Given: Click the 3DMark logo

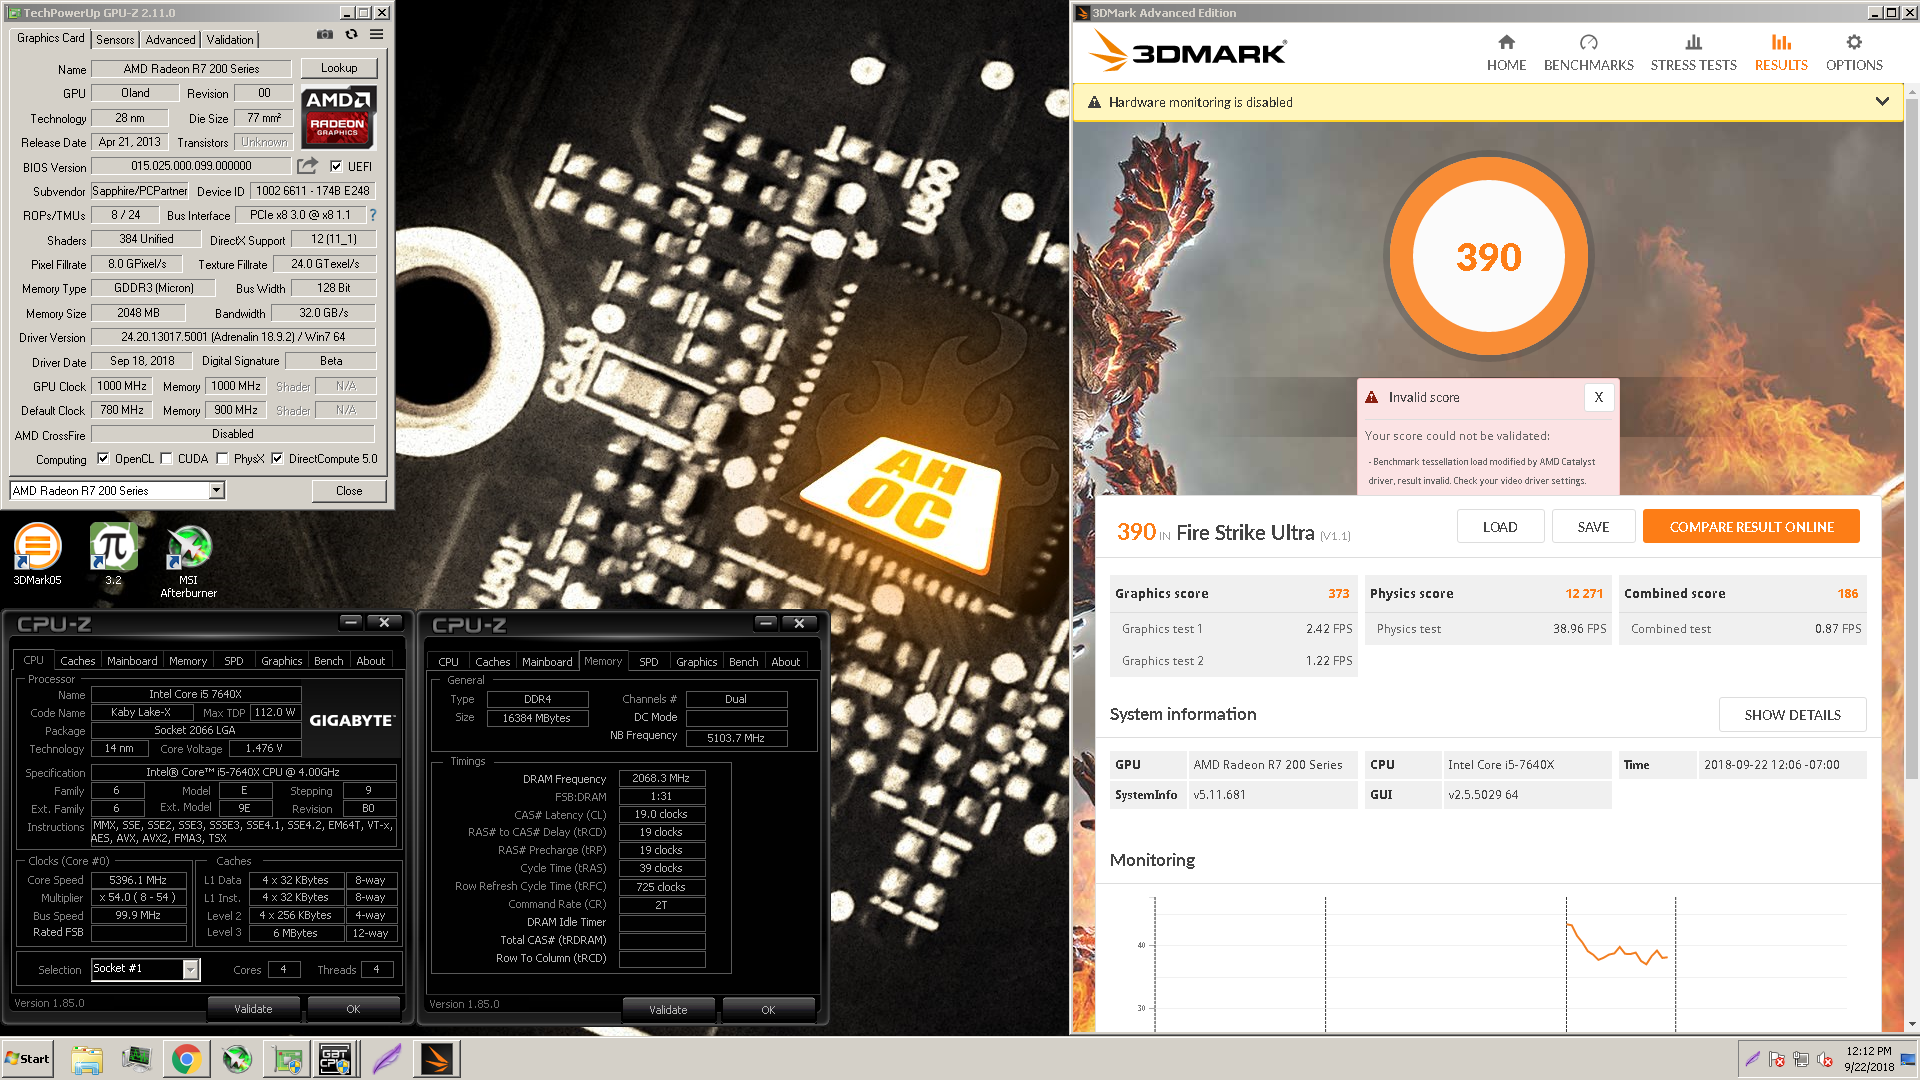Looking at the screenshot, I should [x=1188, y=50].
